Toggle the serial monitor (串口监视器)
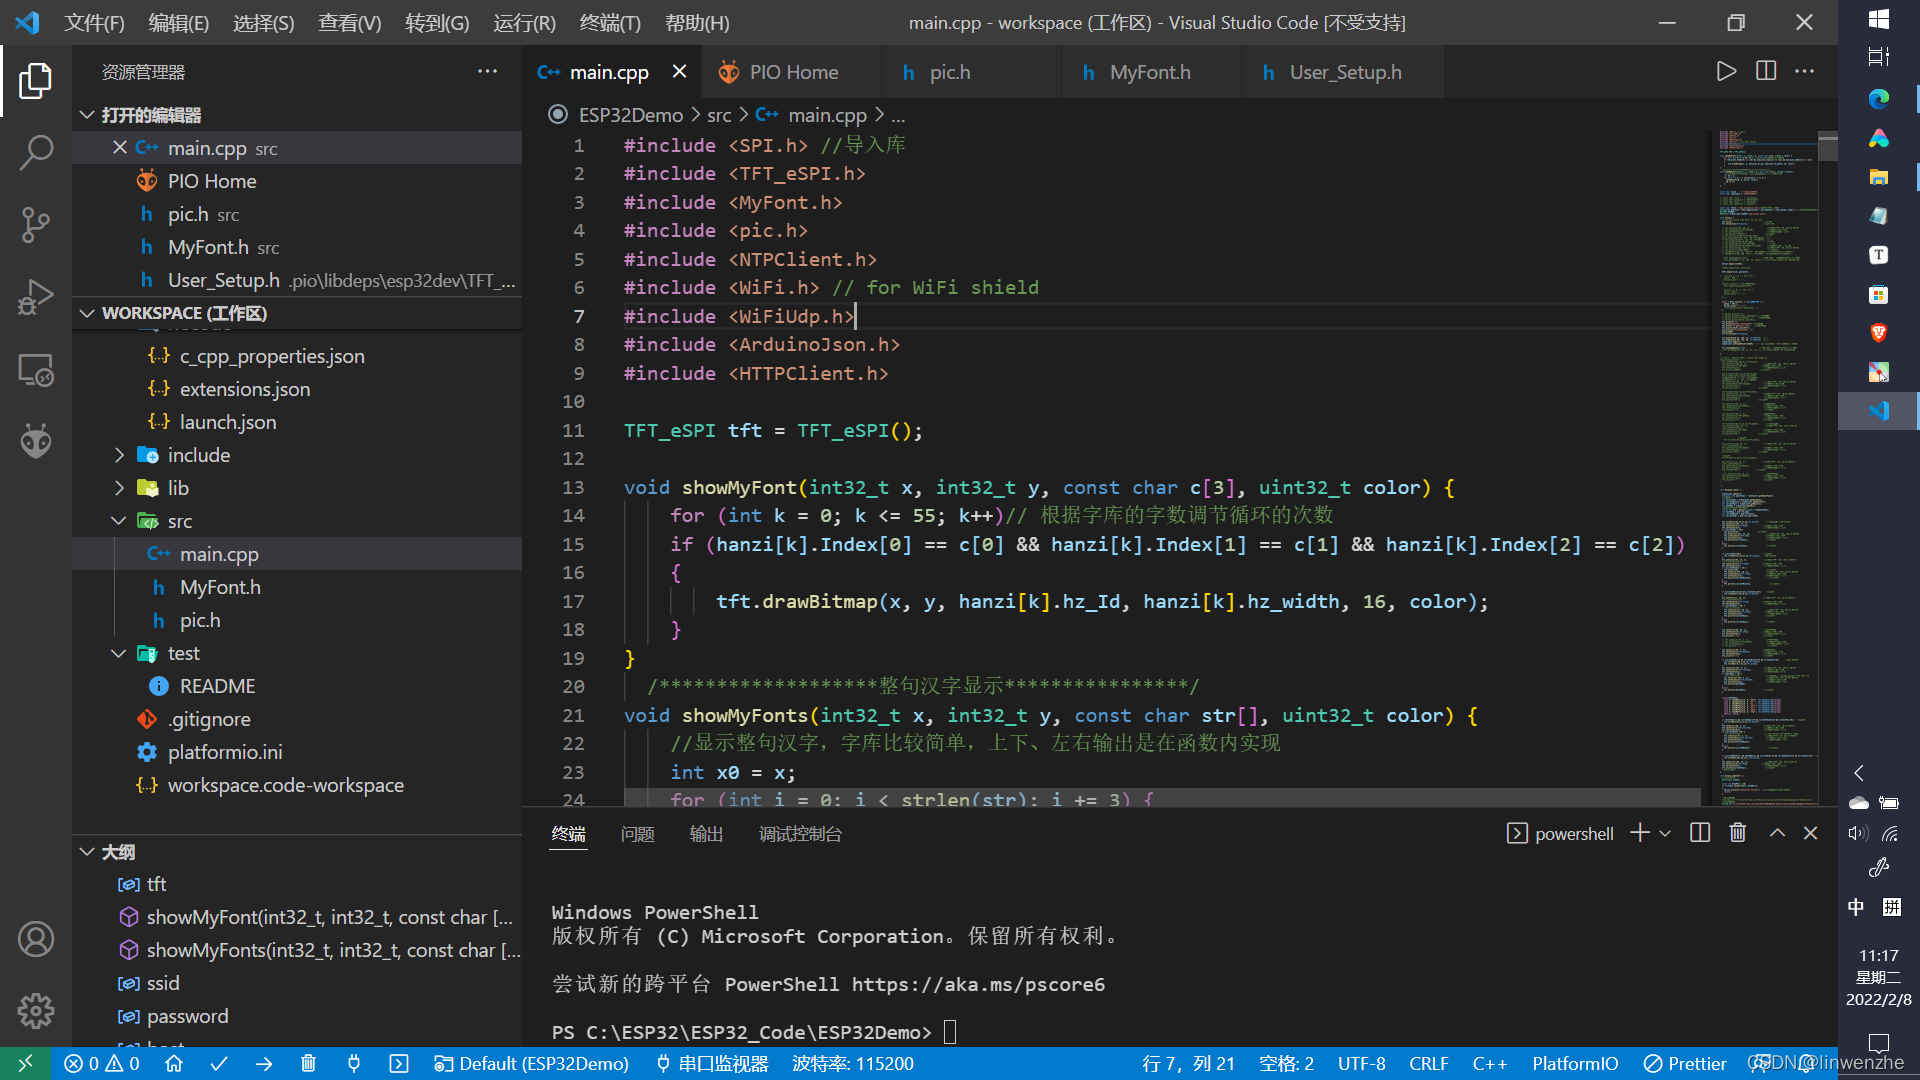 [712, 1064]
